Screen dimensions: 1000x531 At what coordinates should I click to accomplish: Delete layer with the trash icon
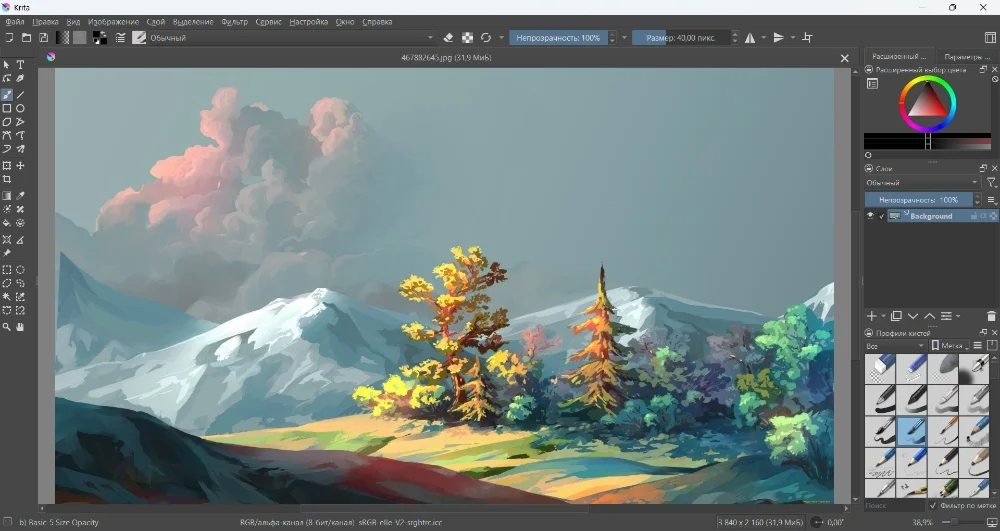[991, 316]
